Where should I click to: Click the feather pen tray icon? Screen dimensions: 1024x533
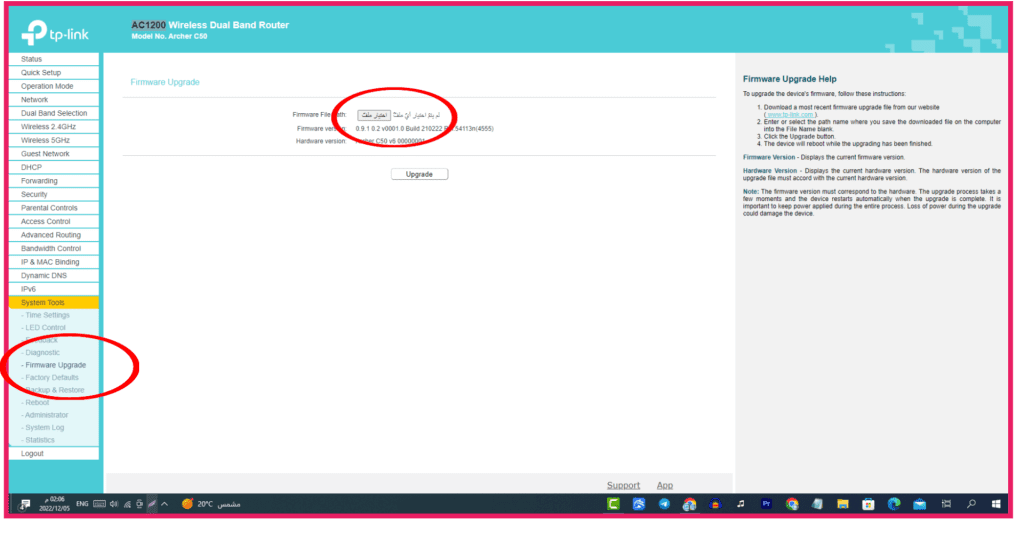point(152,504)
